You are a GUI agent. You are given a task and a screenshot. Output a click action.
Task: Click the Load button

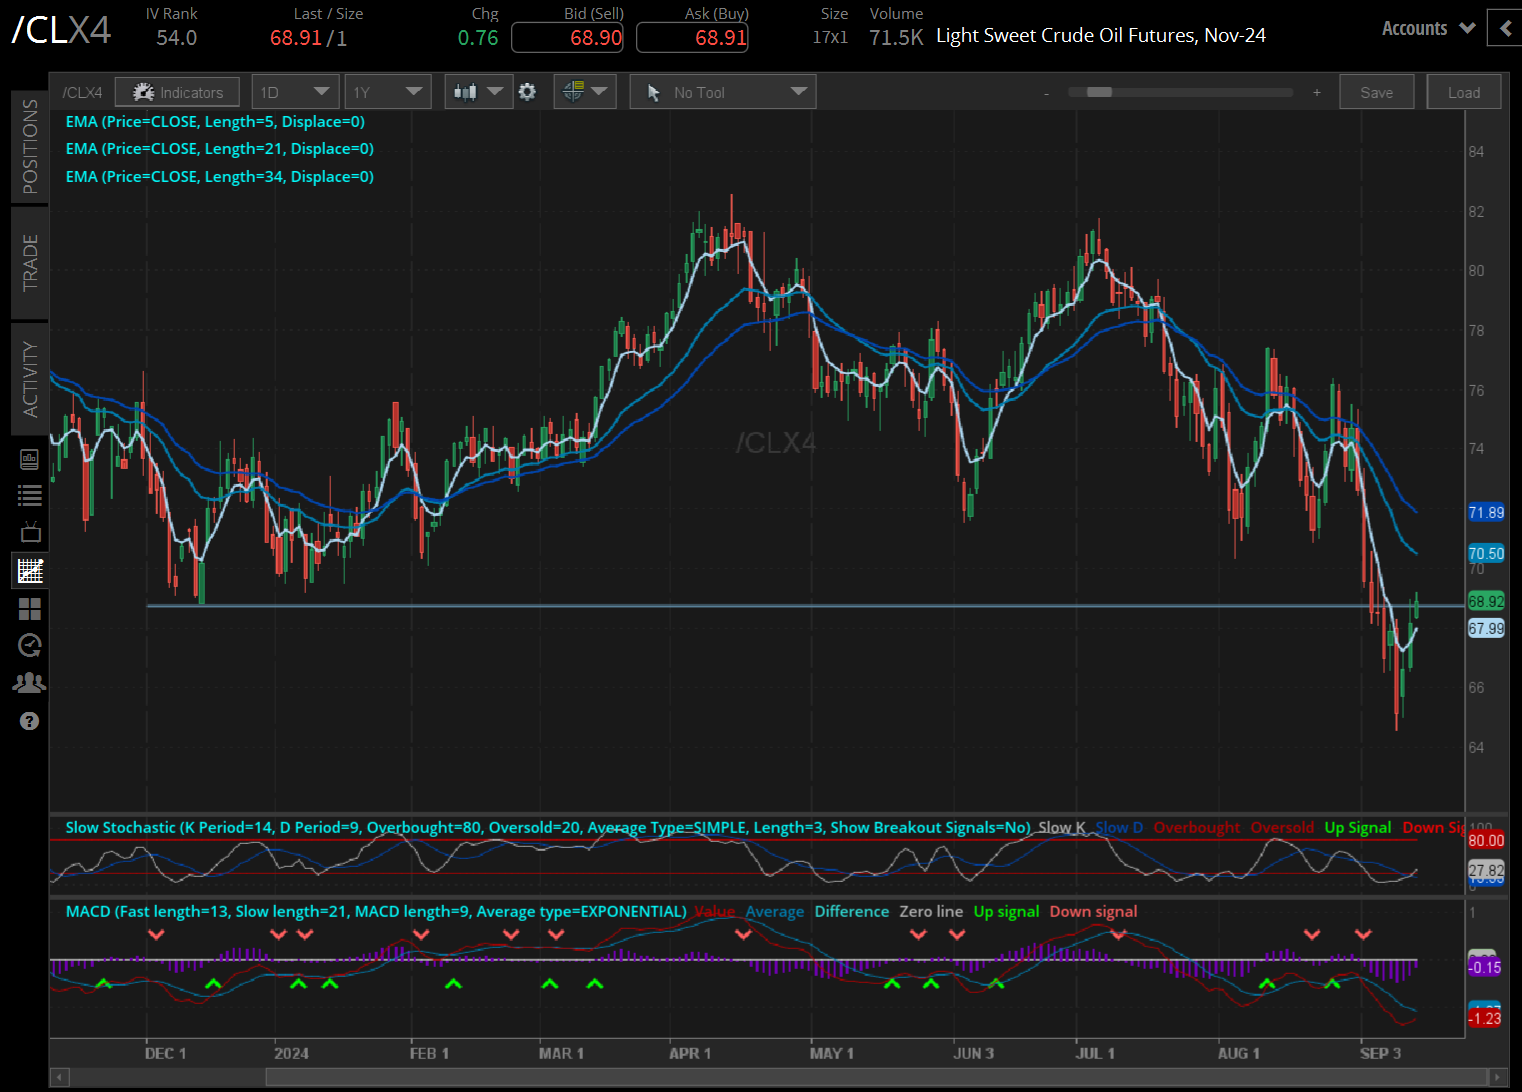tap(1464, 91)
